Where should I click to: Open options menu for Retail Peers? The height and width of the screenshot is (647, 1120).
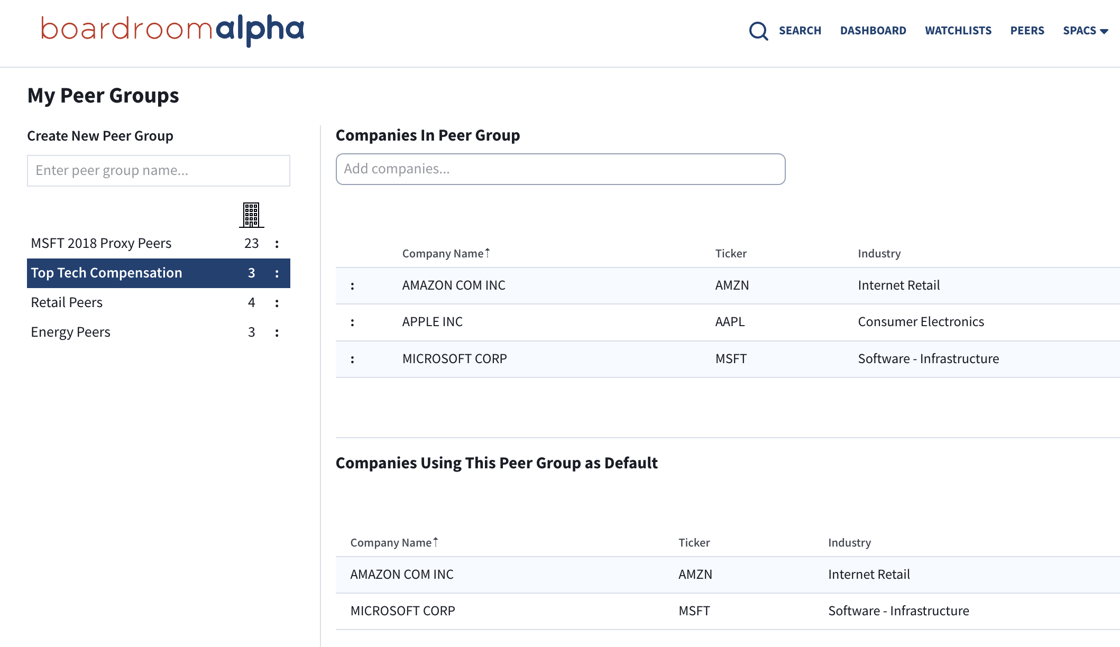(277, 303)
